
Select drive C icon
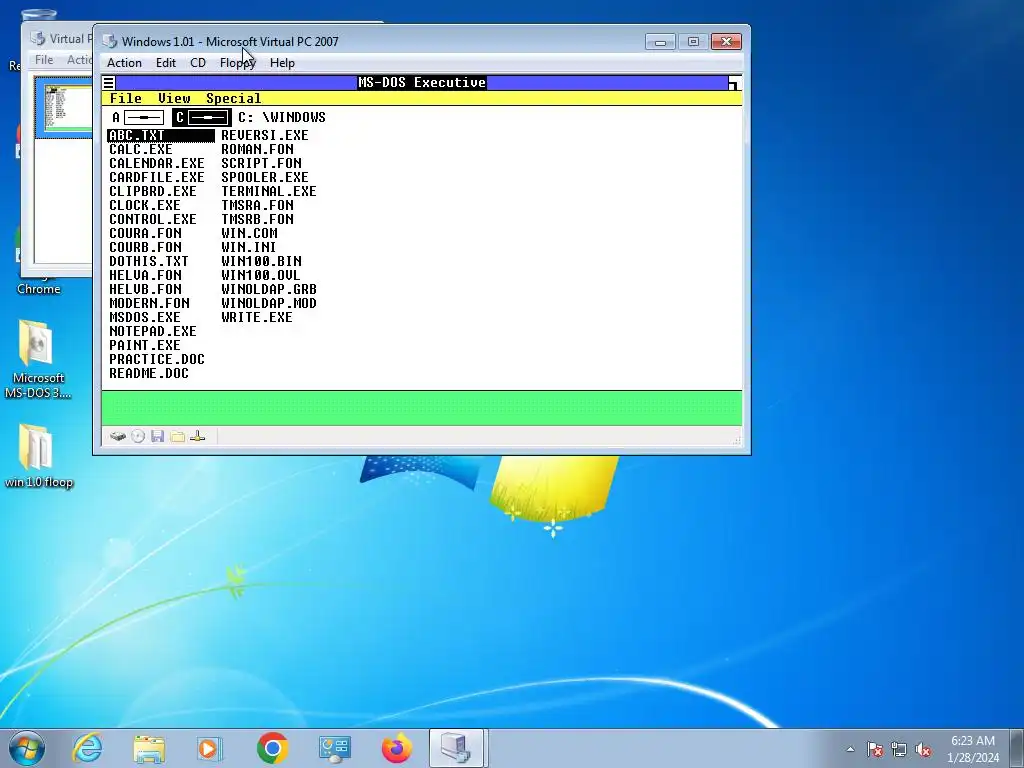click(x=202, y=118)
